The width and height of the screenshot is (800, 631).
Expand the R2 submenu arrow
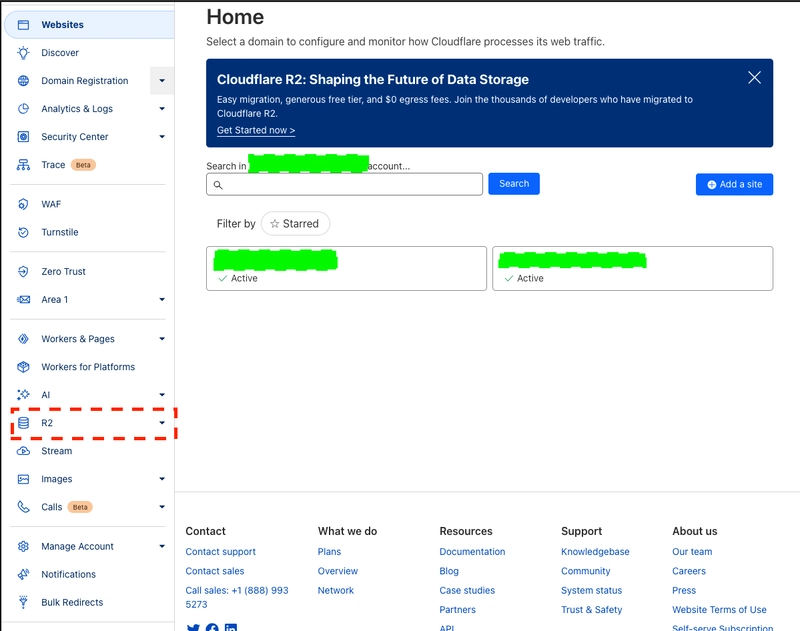[162, 423]
